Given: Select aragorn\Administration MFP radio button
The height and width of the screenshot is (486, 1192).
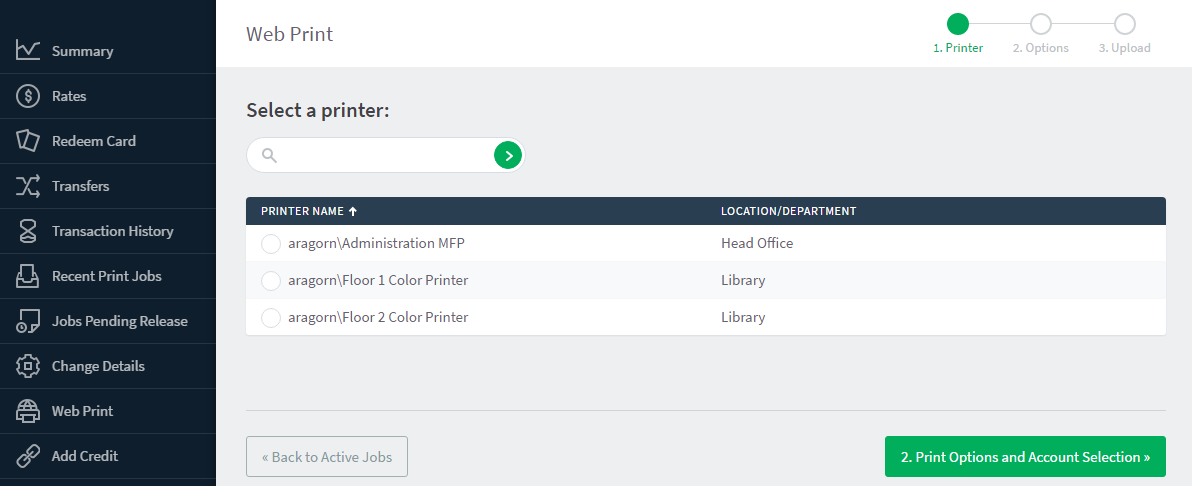Looking at the screenshot, I should 270,244.
